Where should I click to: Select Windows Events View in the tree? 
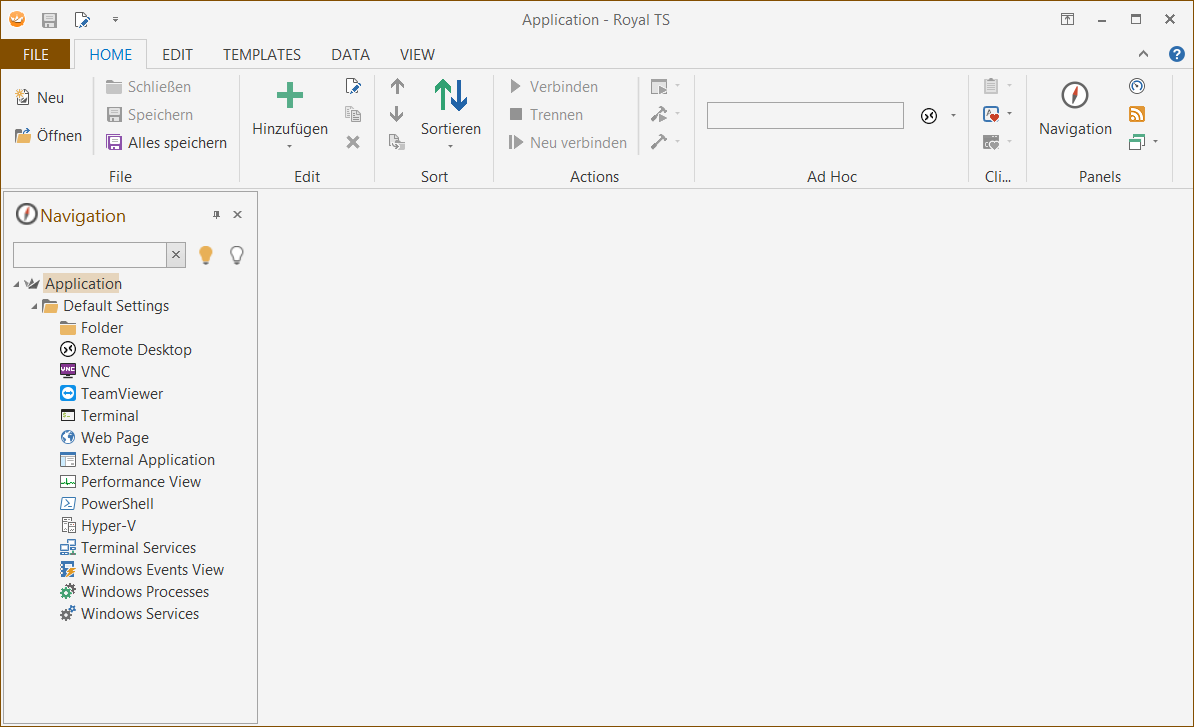point(152,570)
